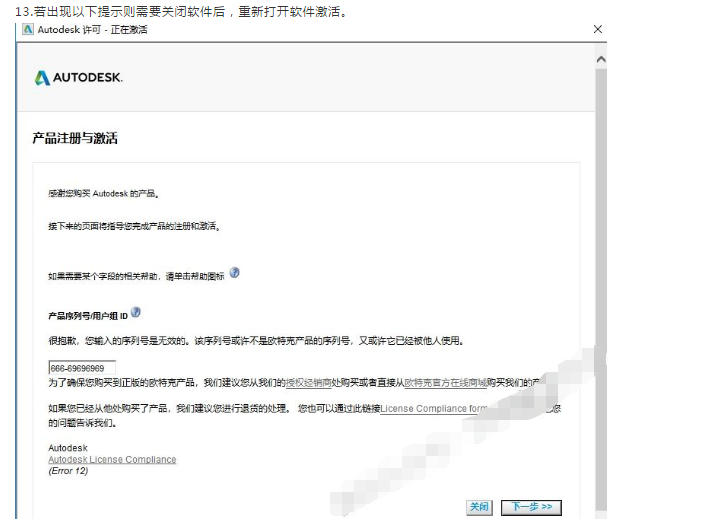Click the 产品注册与激活 heading
The height and width of the screenshot is (529, 702).
tap(75, 138)
